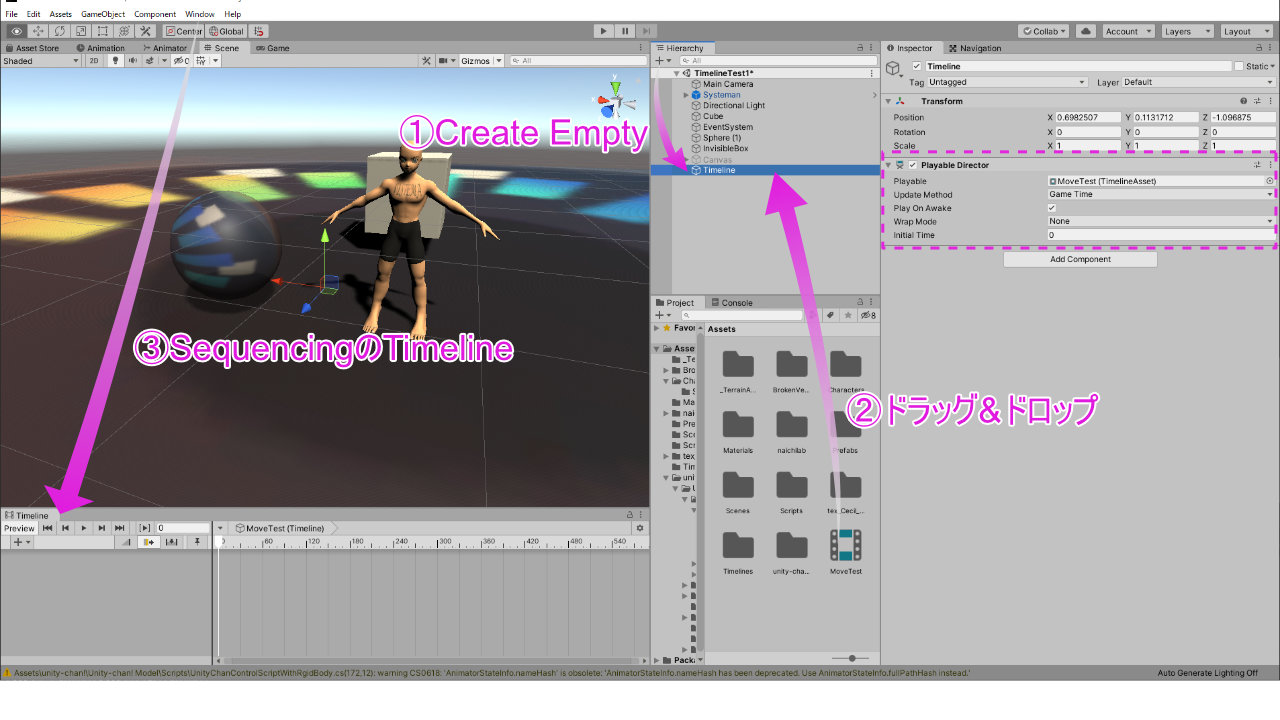Toggle the Timeline object active checkbox
Screen dimensions: 1280x720
pyautogui.click(x=917, y=66)
